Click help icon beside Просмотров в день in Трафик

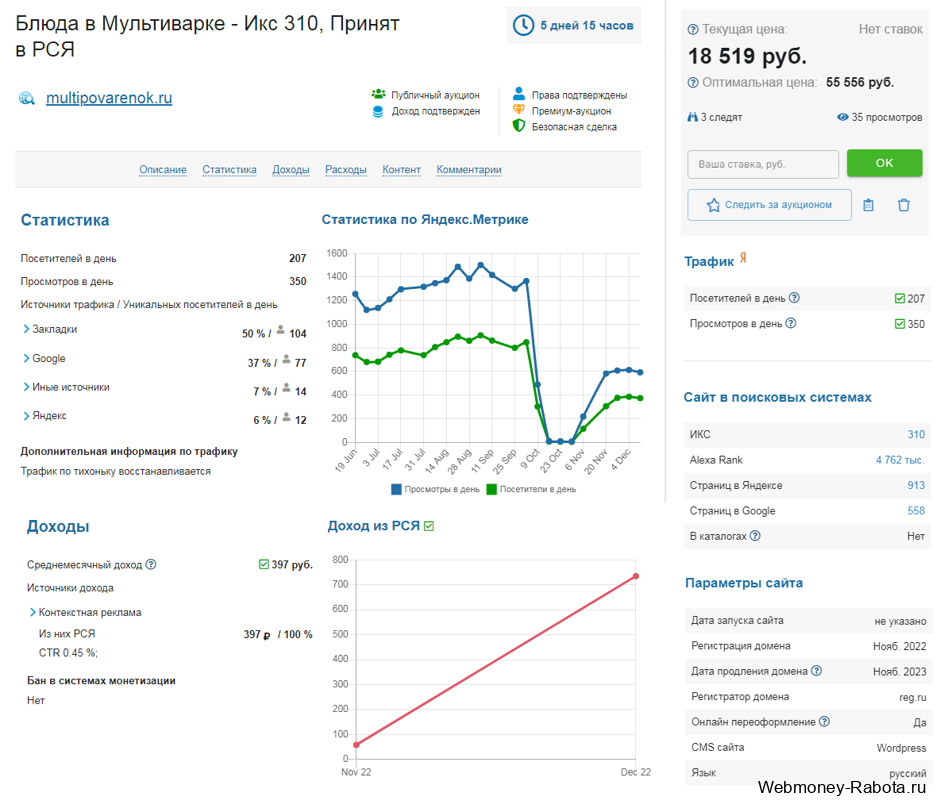791,323
